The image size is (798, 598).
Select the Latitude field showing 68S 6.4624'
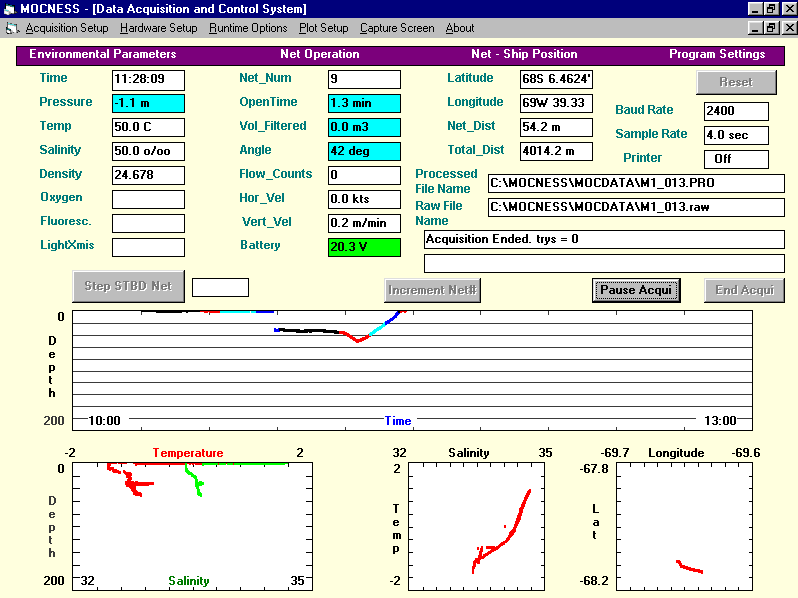coord(556,79)
